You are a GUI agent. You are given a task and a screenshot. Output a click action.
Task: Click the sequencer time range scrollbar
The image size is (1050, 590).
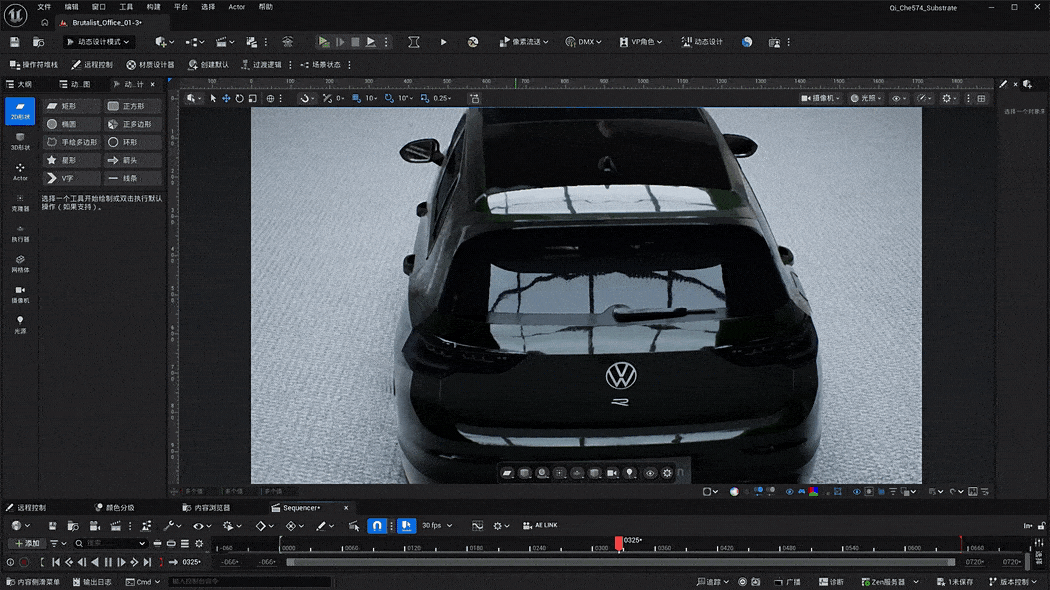621,563
